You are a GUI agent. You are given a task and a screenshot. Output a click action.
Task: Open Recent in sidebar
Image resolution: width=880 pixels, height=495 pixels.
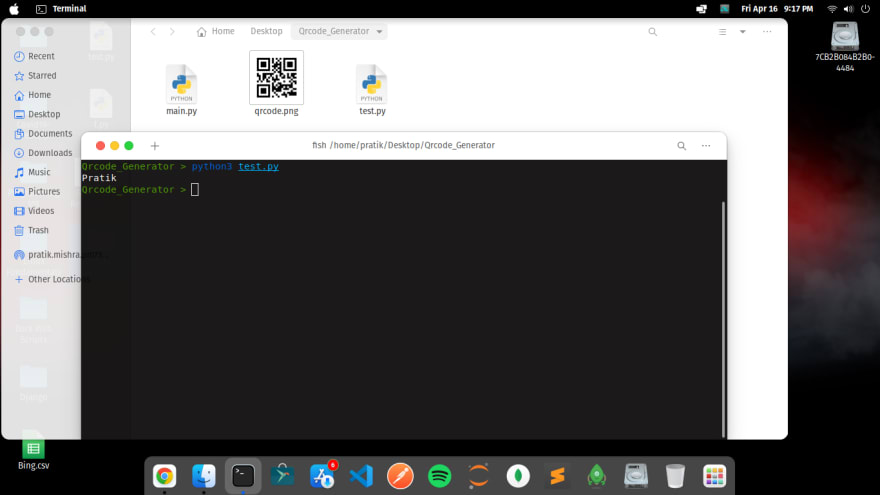pyautogui.click(x=35, y=56)
